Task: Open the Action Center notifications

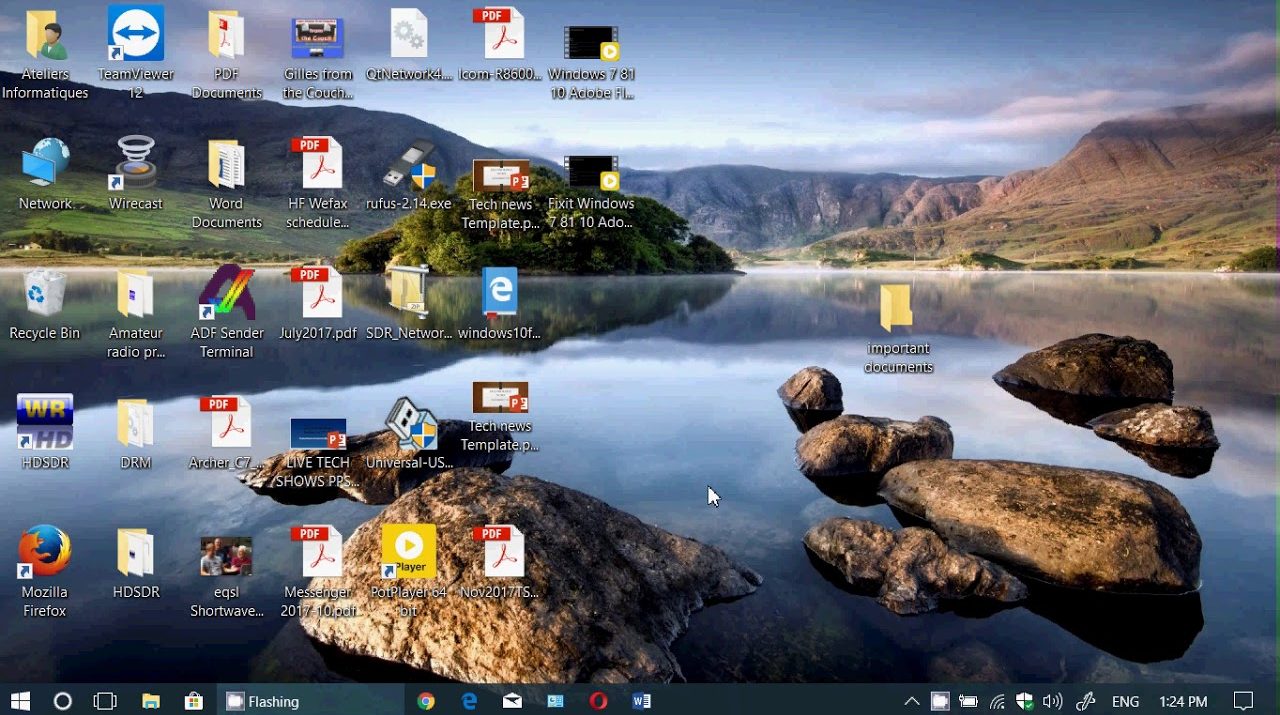Action: (x=1243, y=701)
